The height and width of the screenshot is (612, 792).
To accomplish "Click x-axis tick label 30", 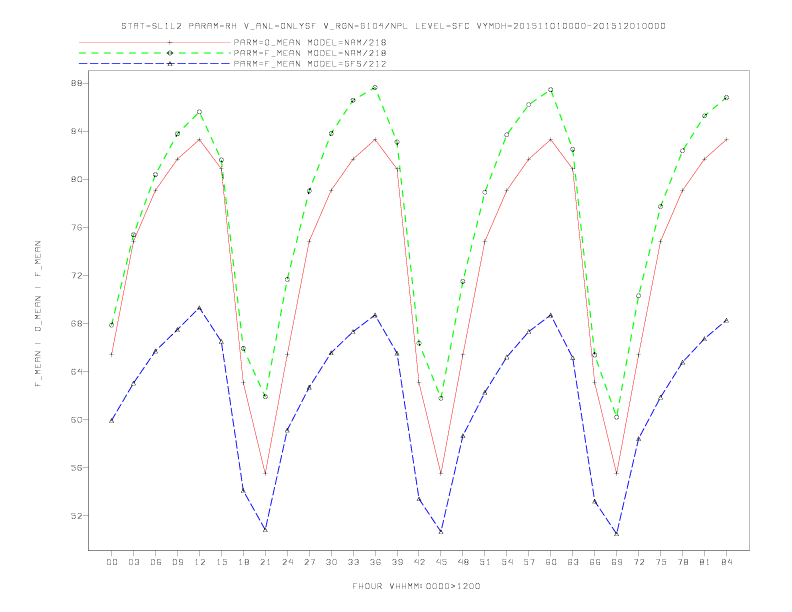I will (x=331, y=562).
